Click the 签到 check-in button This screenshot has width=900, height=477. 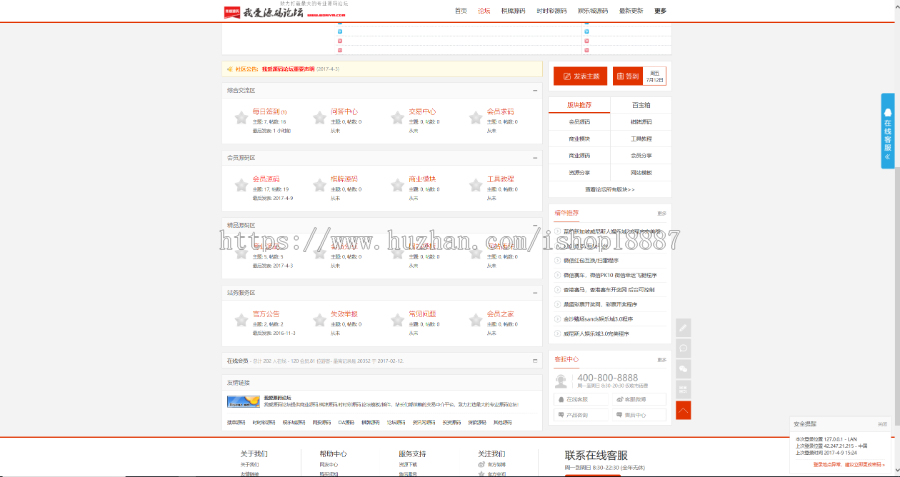click(628, 76)
